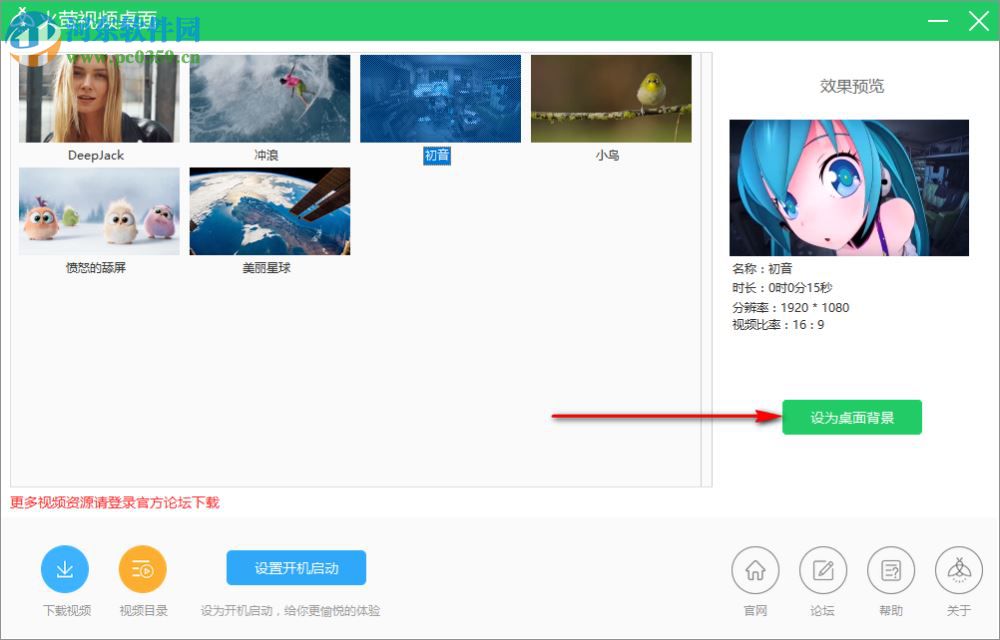Click the 帮助 help icon
The width and height of the screenshot is (1000, 640).
(890, 568)
